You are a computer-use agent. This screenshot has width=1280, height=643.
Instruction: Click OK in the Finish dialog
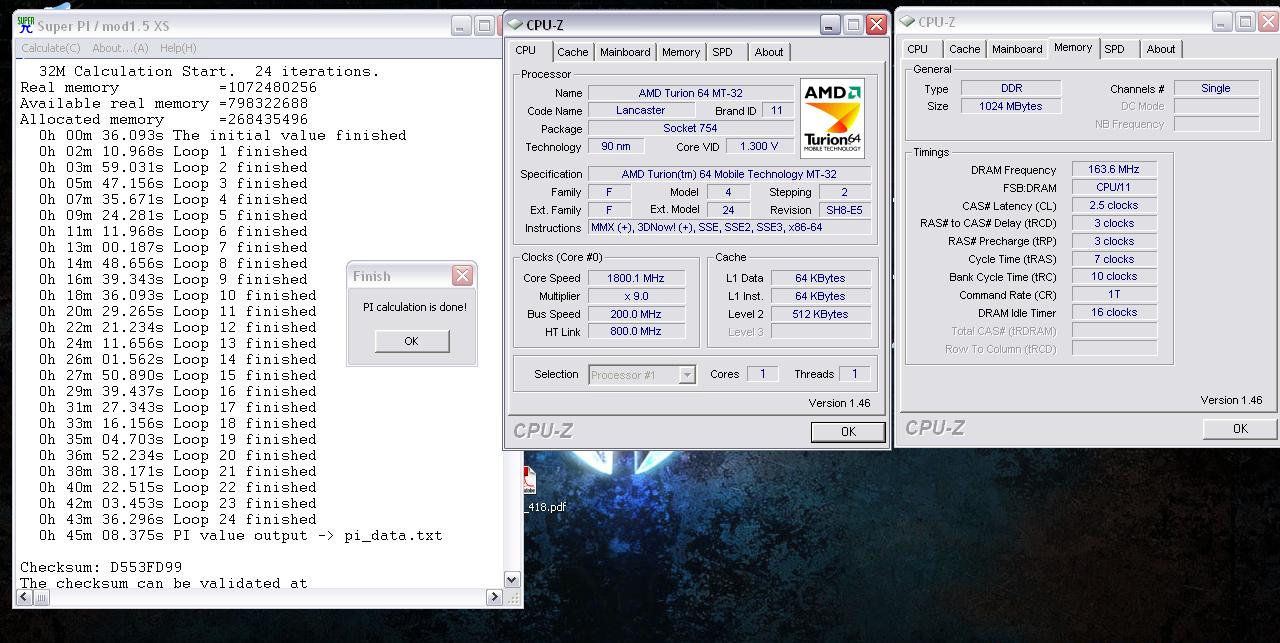pos(411,341)
